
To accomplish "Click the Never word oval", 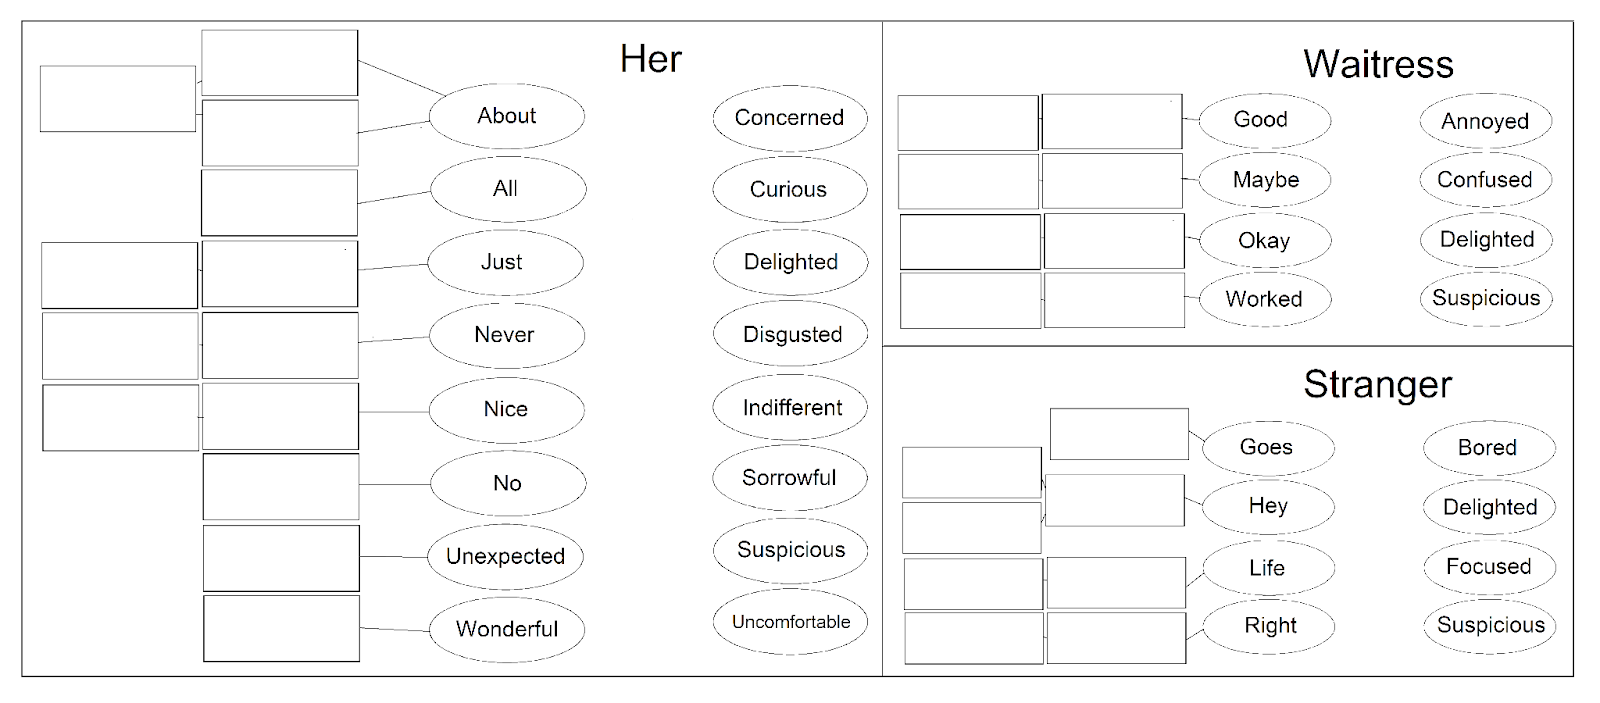I will click(507, 335).
